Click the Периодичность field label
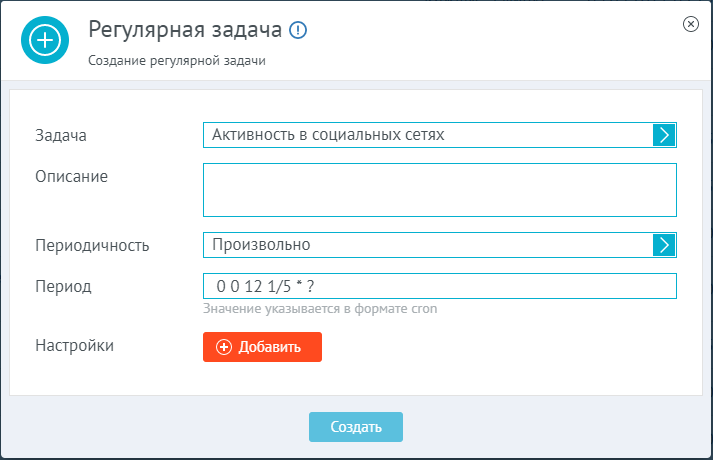This screenshot has width=713, height=460. click(x=92, y=245)
